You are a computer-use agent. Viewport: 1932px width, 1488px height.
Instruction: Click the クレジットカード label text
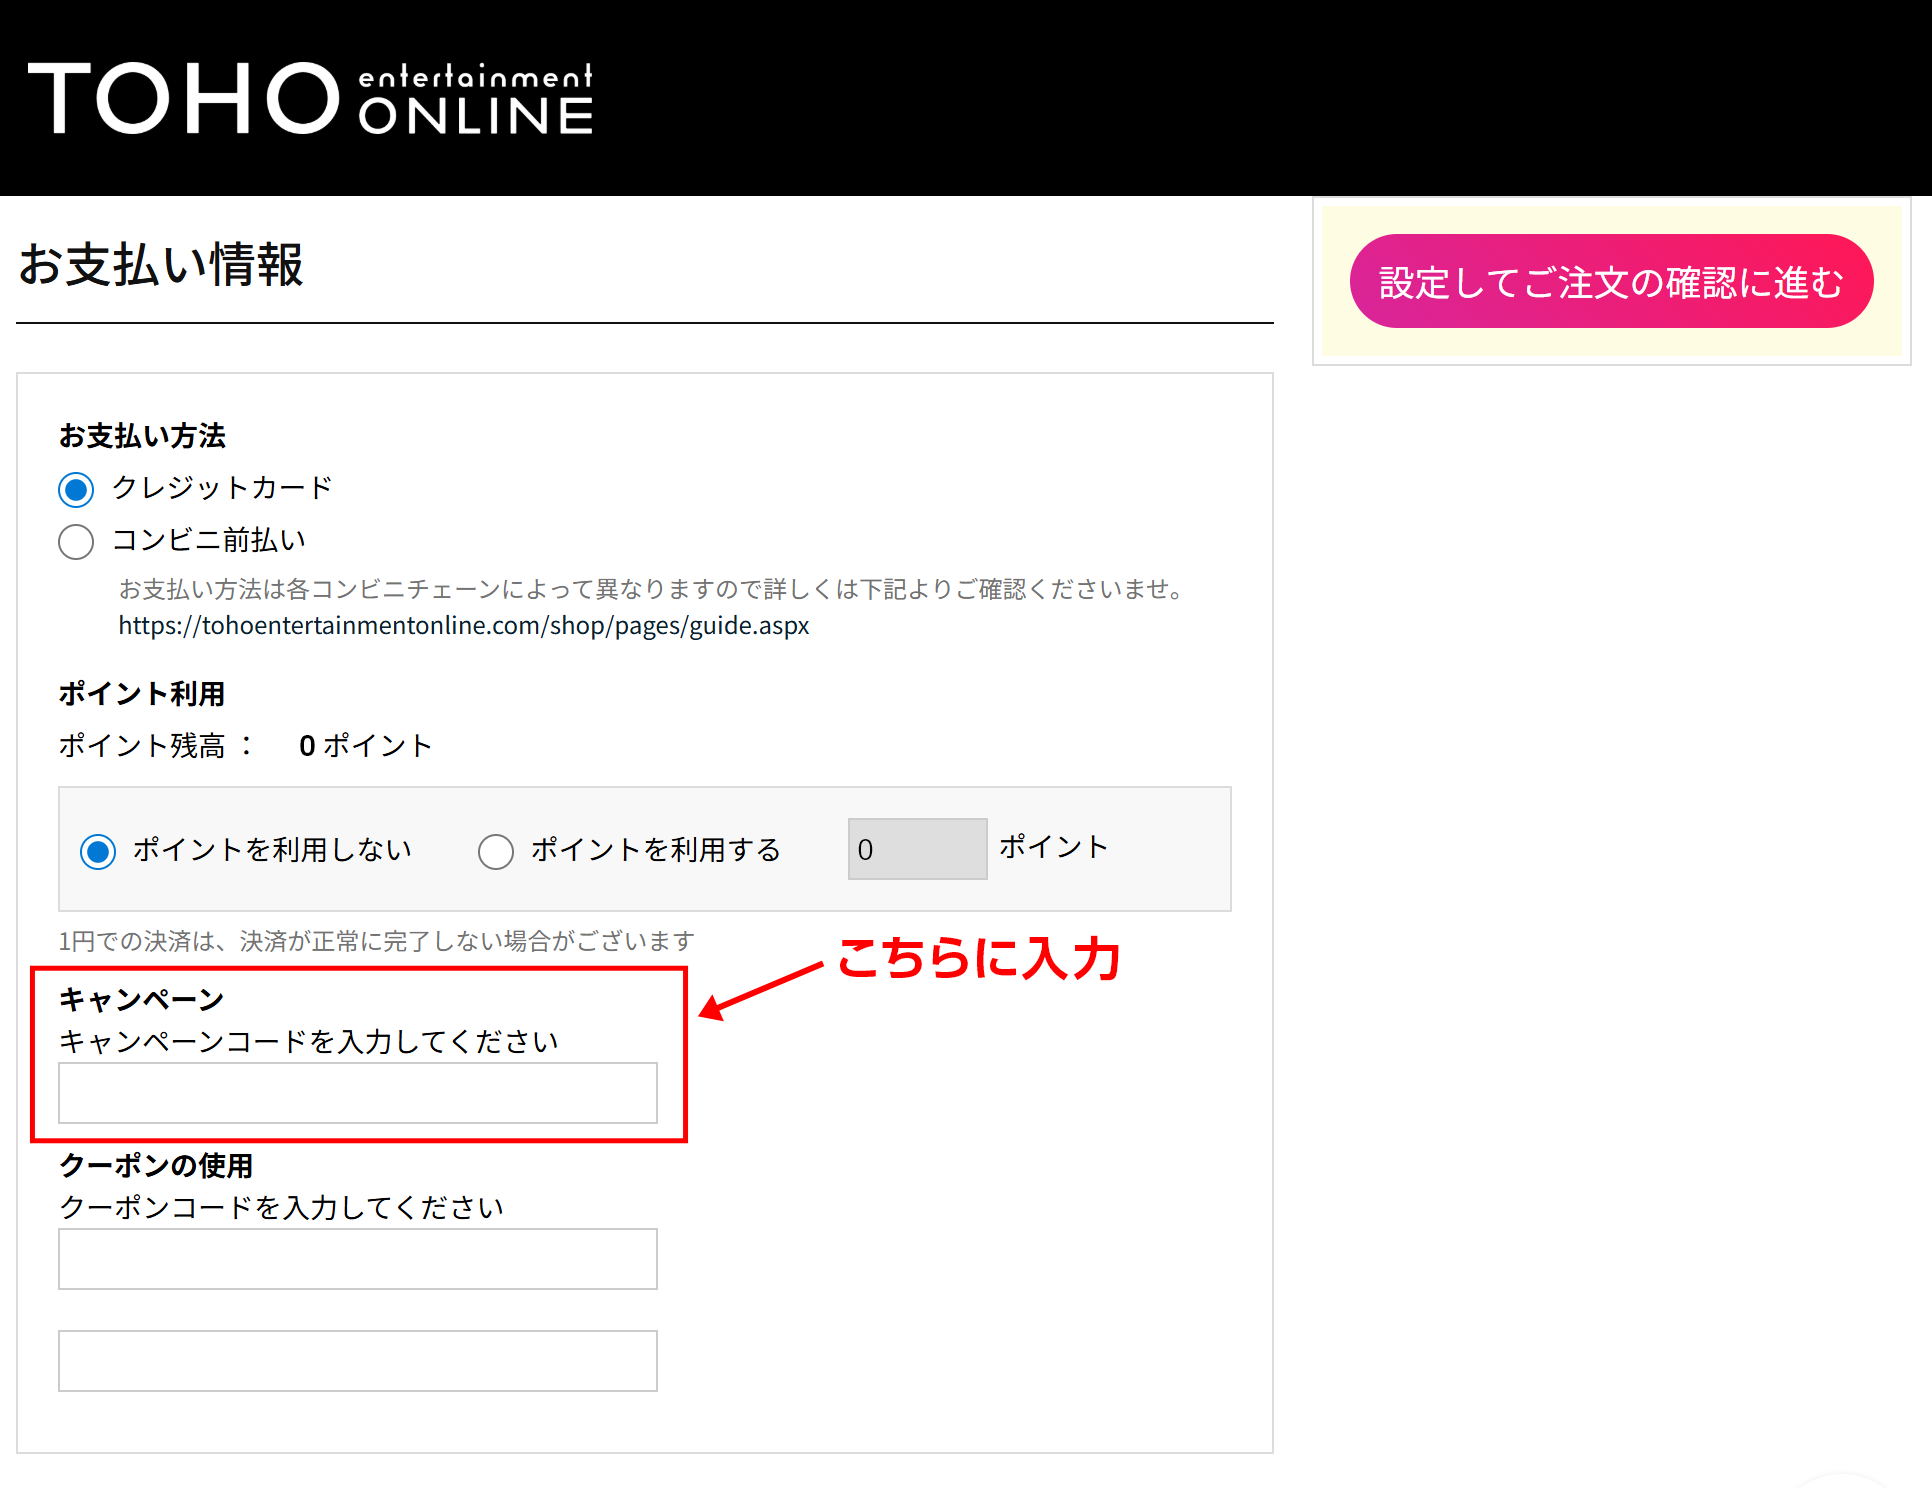point(222,488)
